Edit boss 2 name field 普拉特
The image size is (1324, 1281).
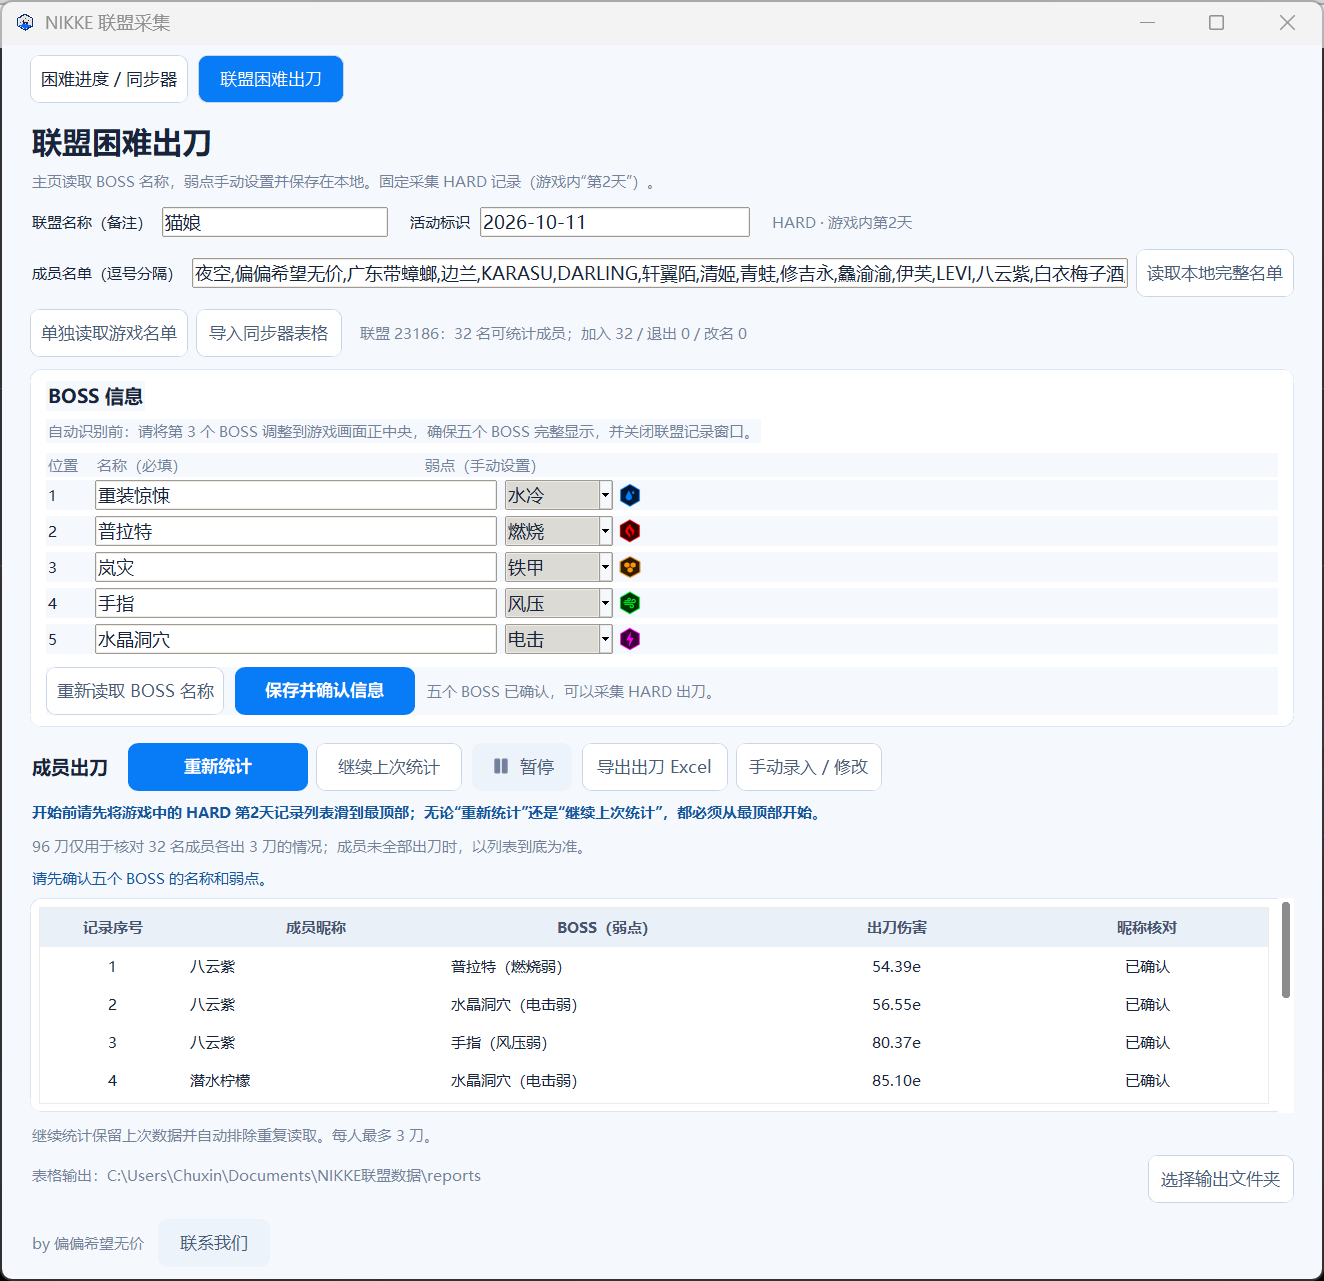point(296,531)
